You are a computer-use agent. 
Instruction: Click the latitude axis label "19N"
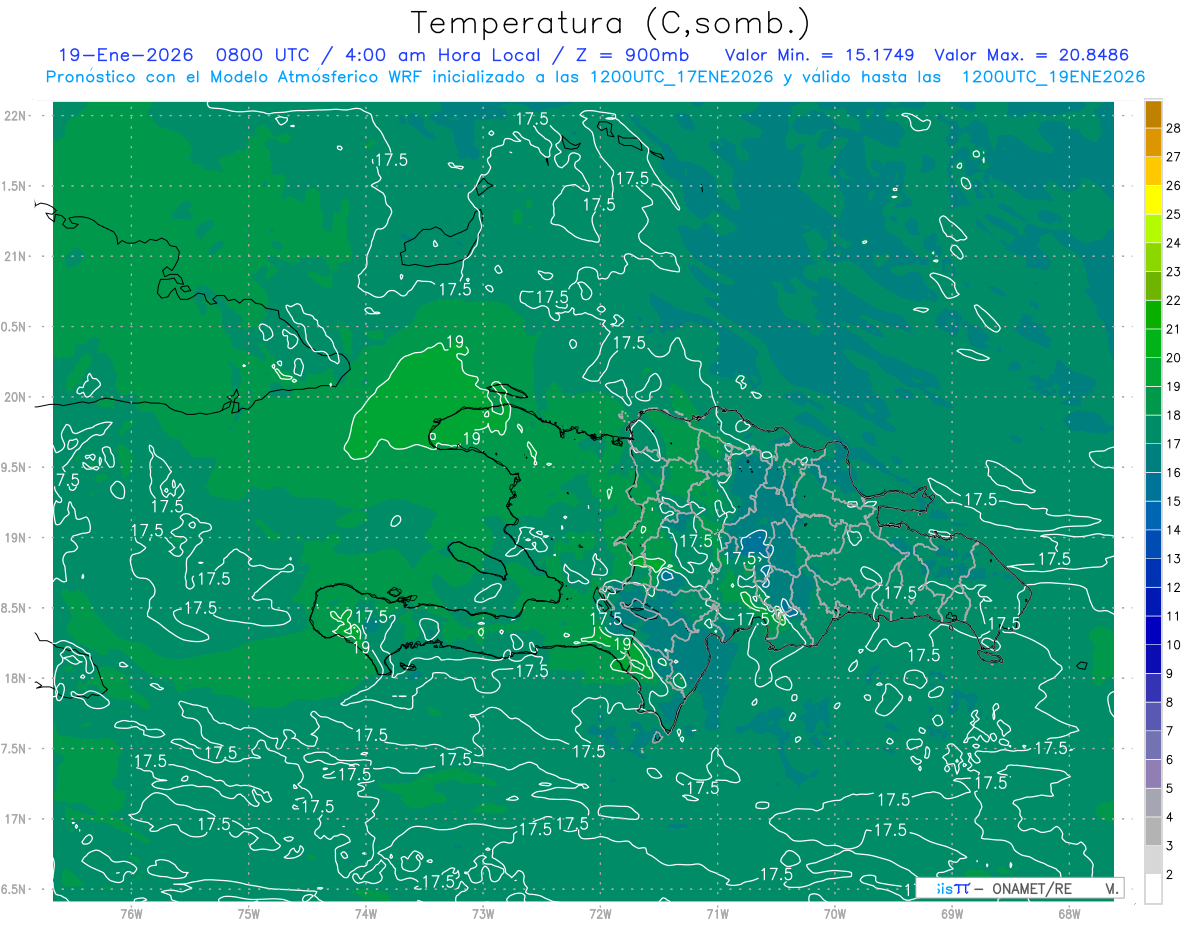click(x=16, y=538)
